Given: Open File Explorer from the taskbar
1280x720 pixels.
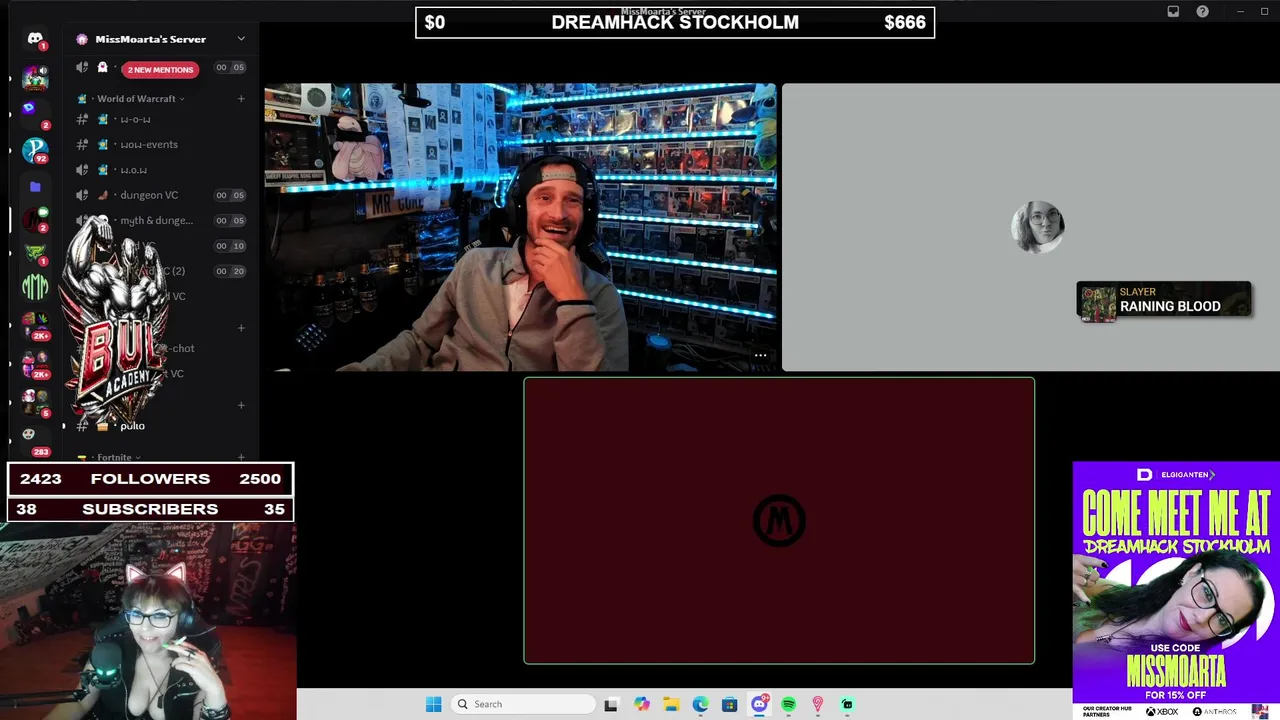Looking at the screenshot, I should [x=671, y=704].
